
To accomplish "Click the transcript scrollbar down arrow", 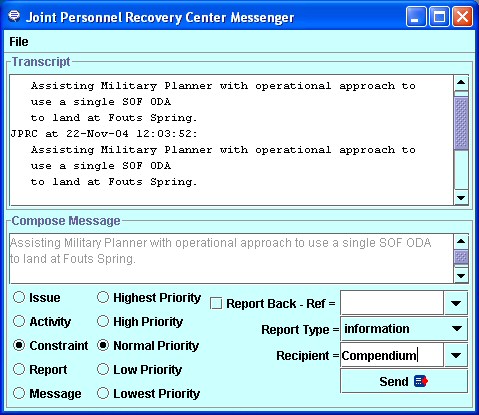I will click(461, 198).
